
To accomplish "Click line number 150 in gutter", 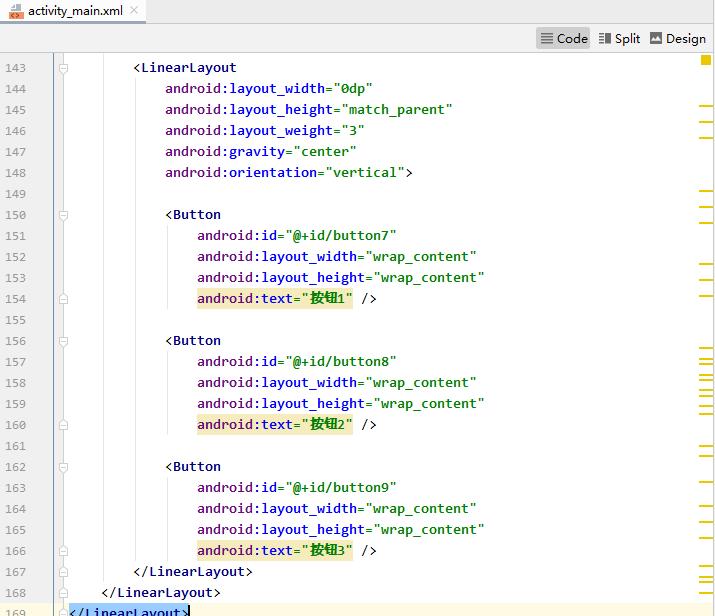I will (16, 215).
